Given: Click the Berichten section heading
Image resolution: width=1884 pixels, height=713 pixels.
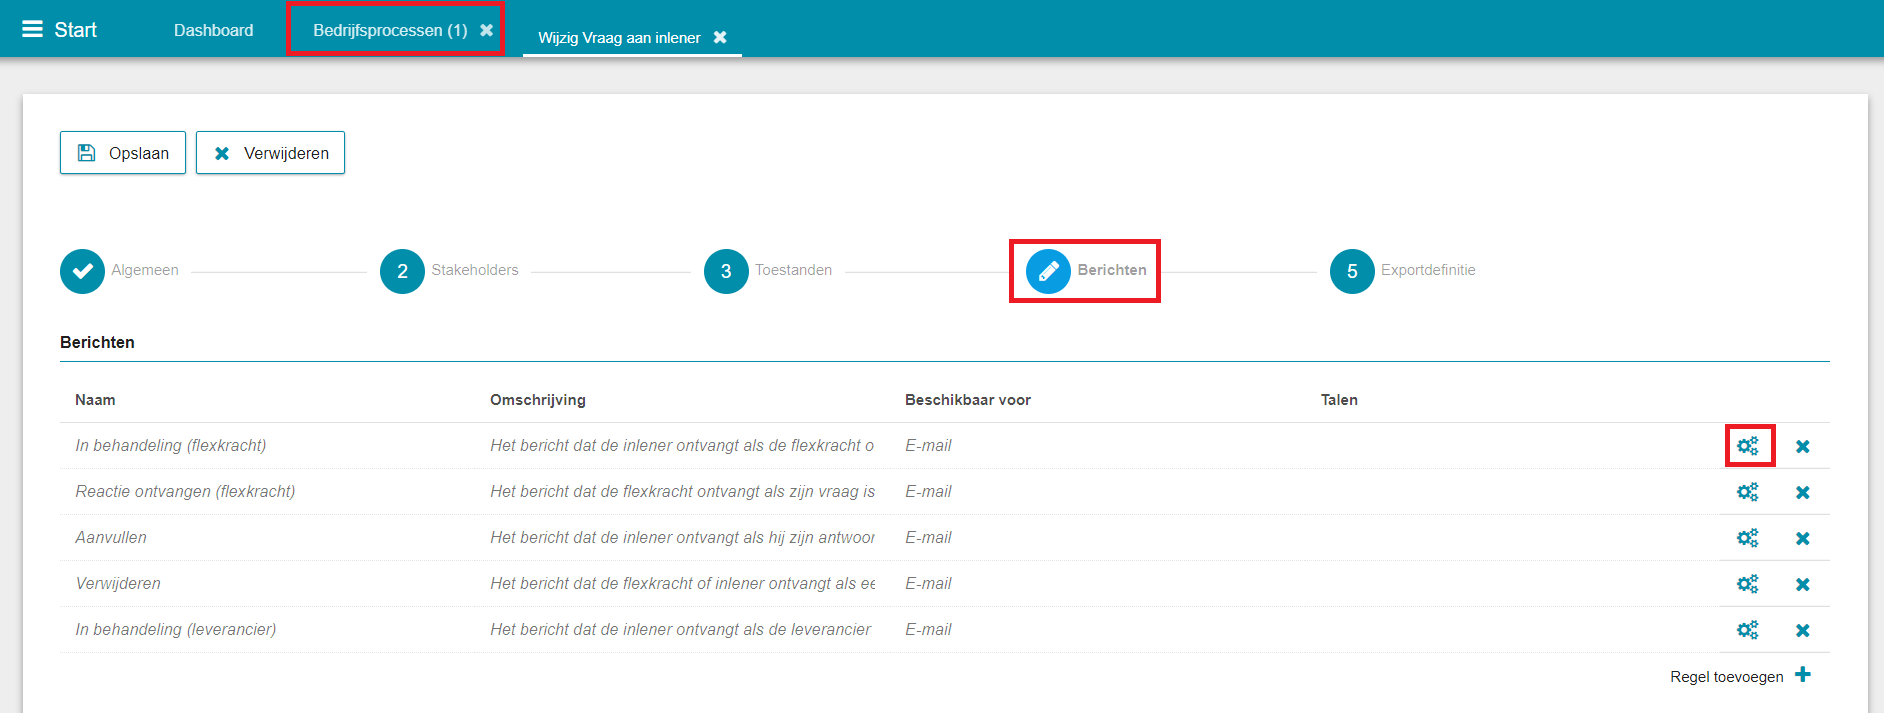Looking at the screenshot, I should [97, 342].
